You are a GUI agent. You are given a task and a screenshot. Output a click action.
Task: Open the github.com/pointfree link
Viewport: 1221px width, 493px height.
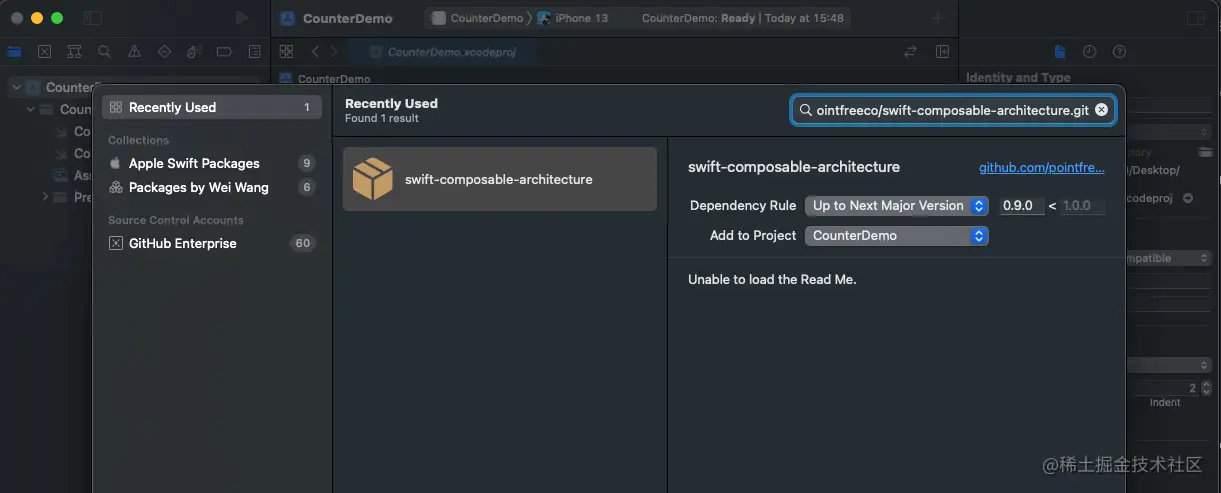[1042, 168]
